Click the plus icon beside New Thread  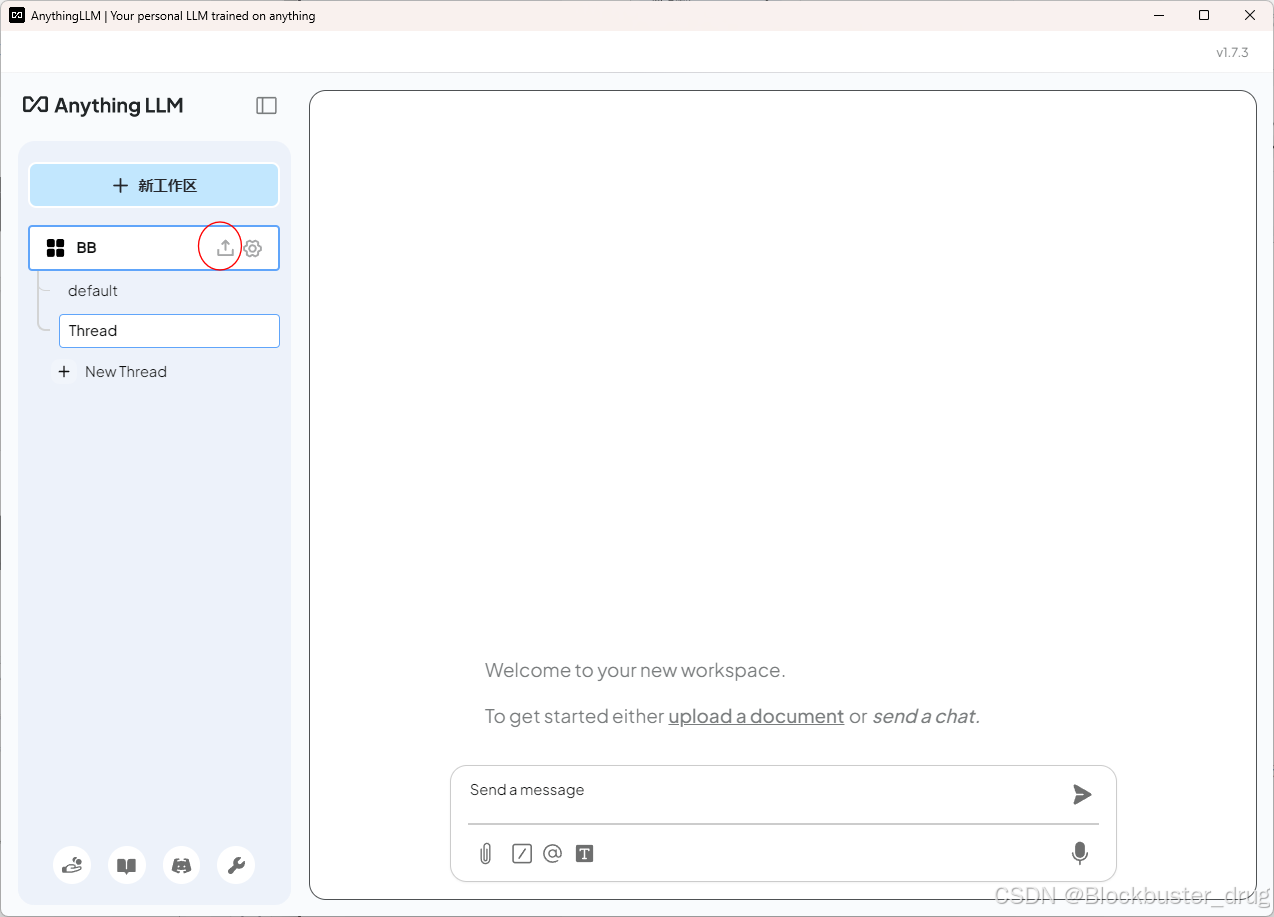[64, 372]
